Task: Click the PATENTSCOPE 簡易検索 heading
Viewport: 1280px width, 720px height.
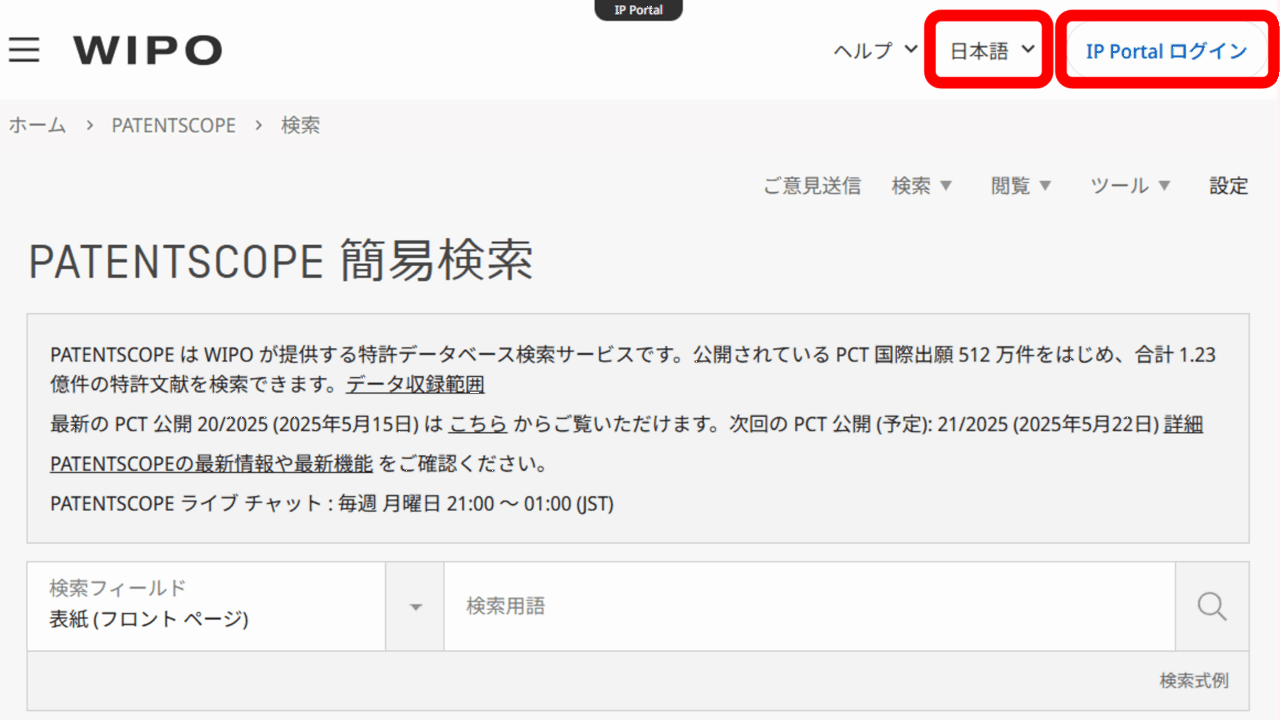Action: coord(281,262)
